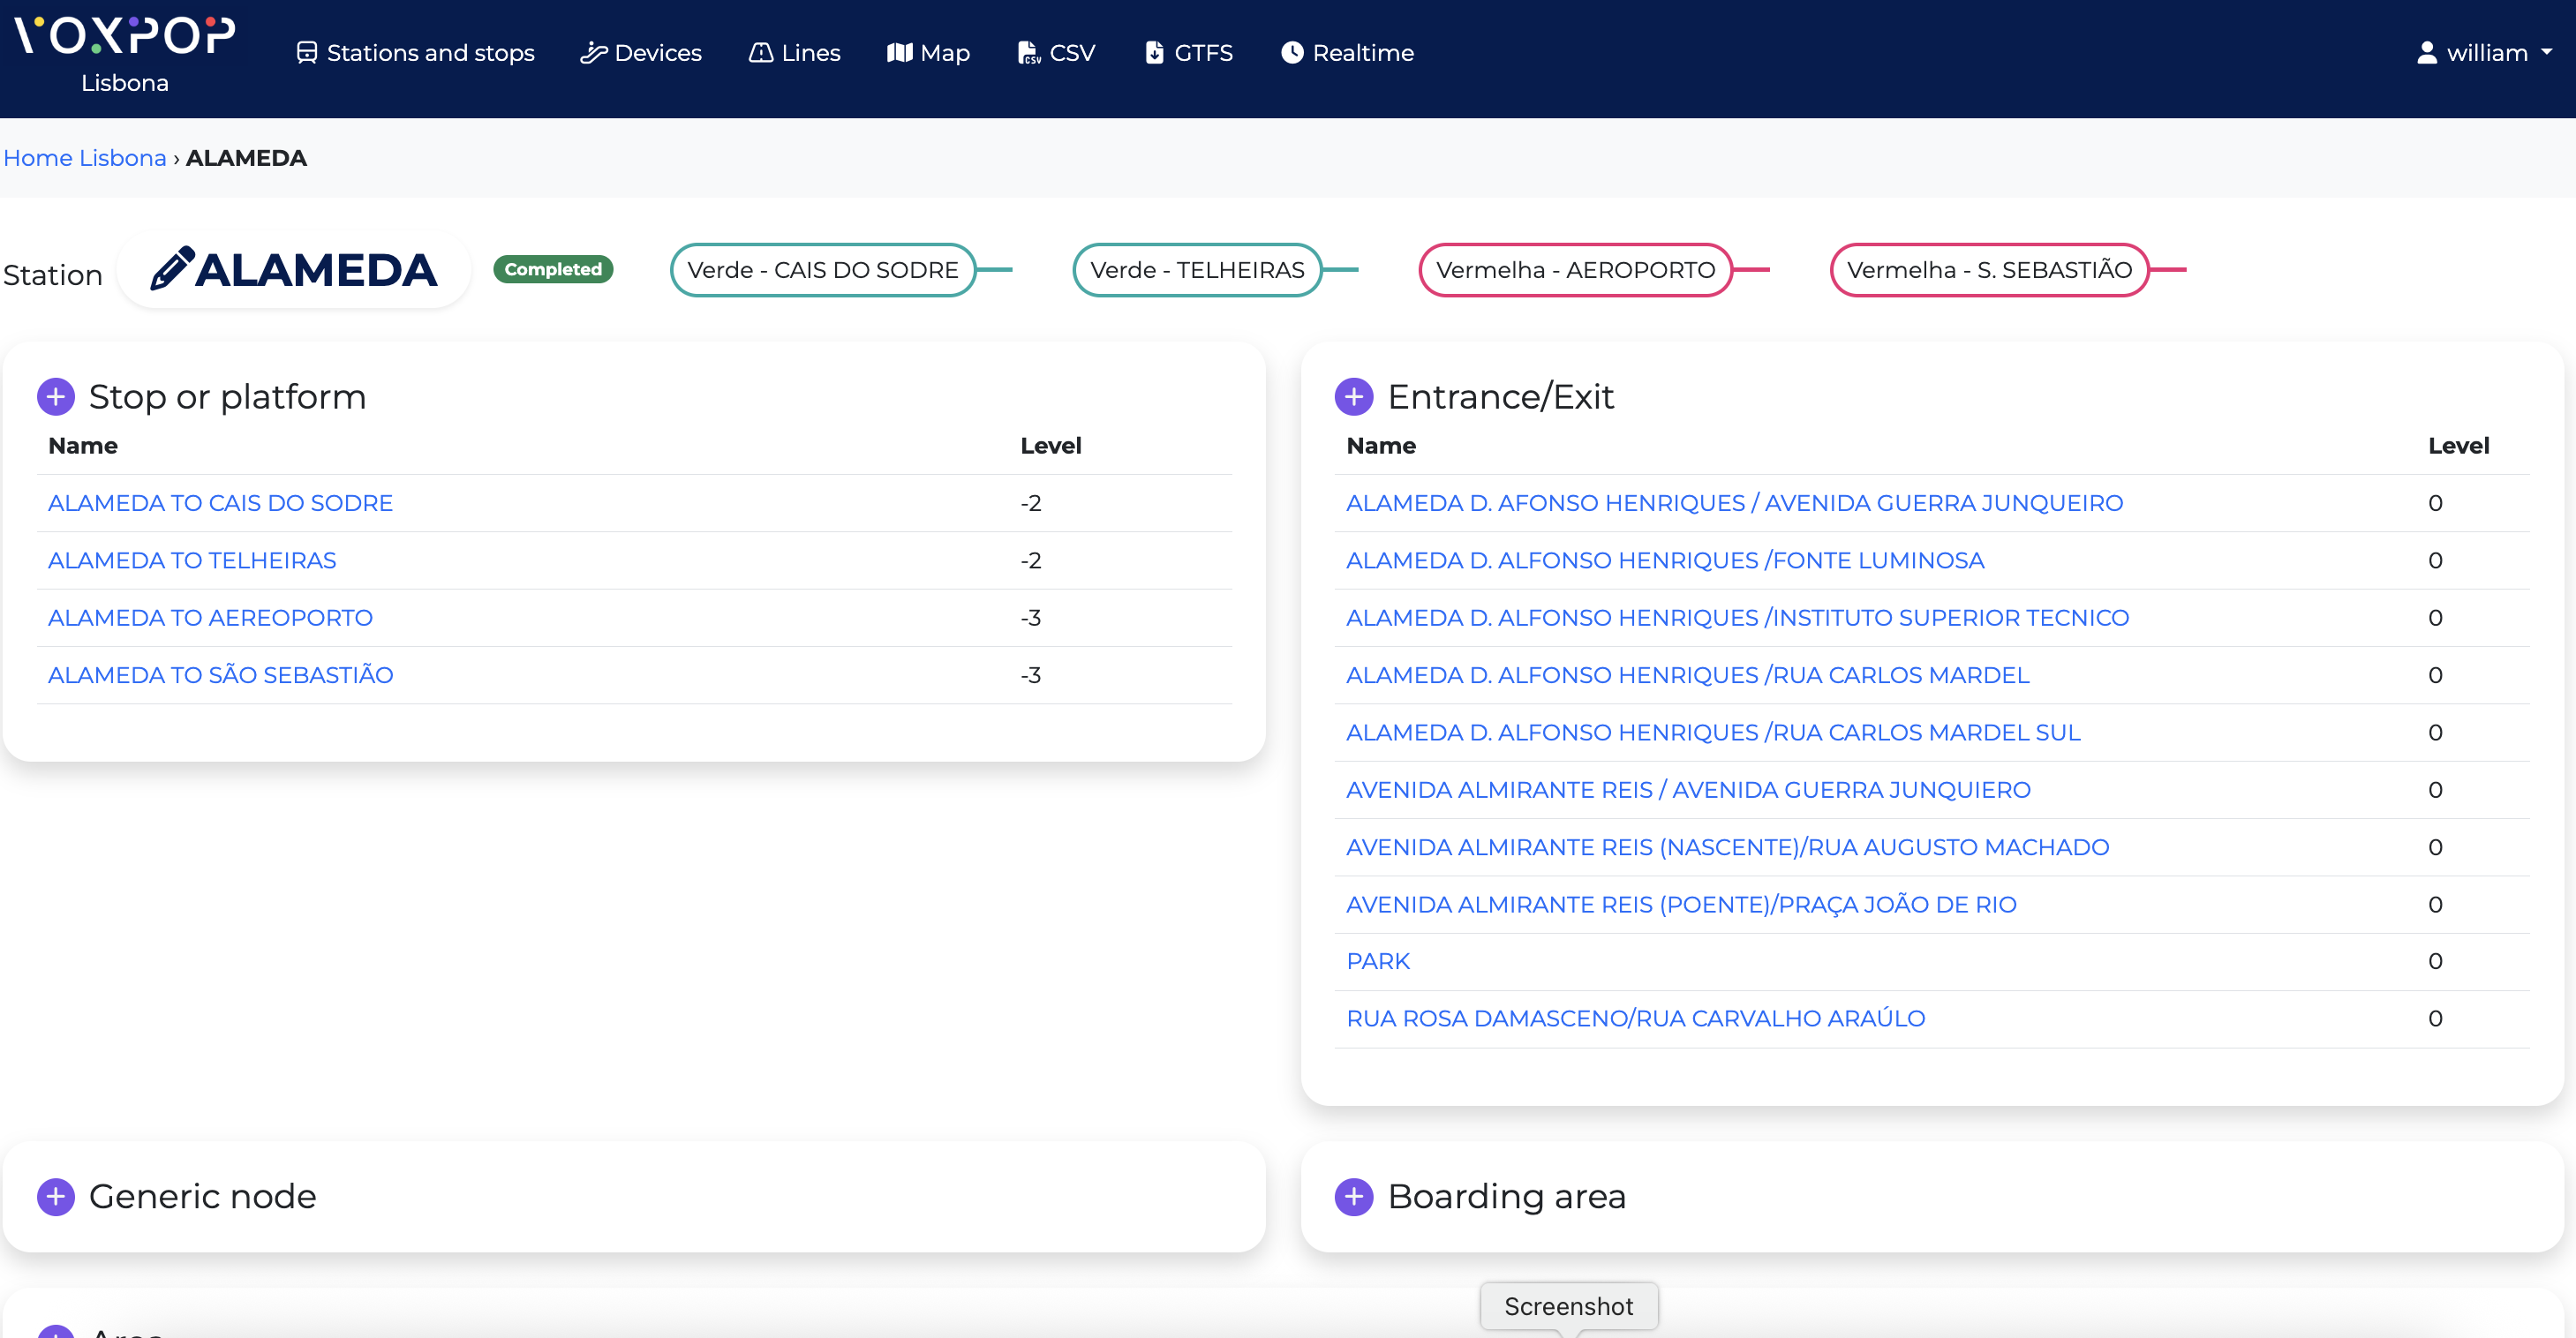This screenshot has width=2576, height=1338.
Task: Open the Map page
Action: tap(928, 53)
